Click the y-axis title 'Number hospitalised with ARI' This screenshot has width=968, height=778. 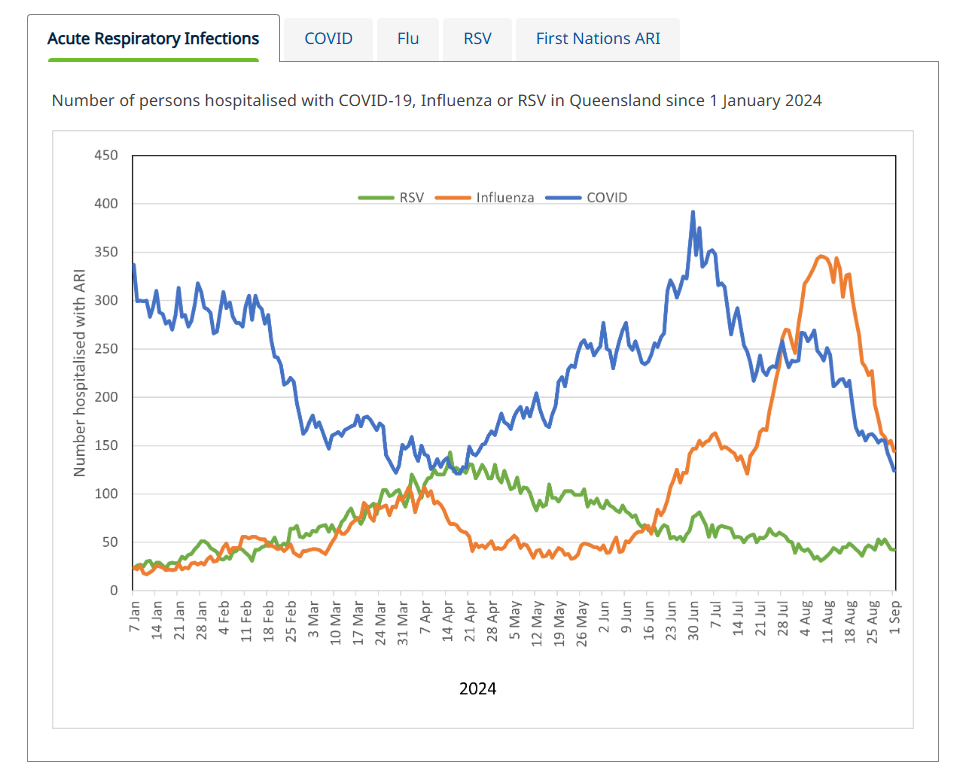[80, 372]
